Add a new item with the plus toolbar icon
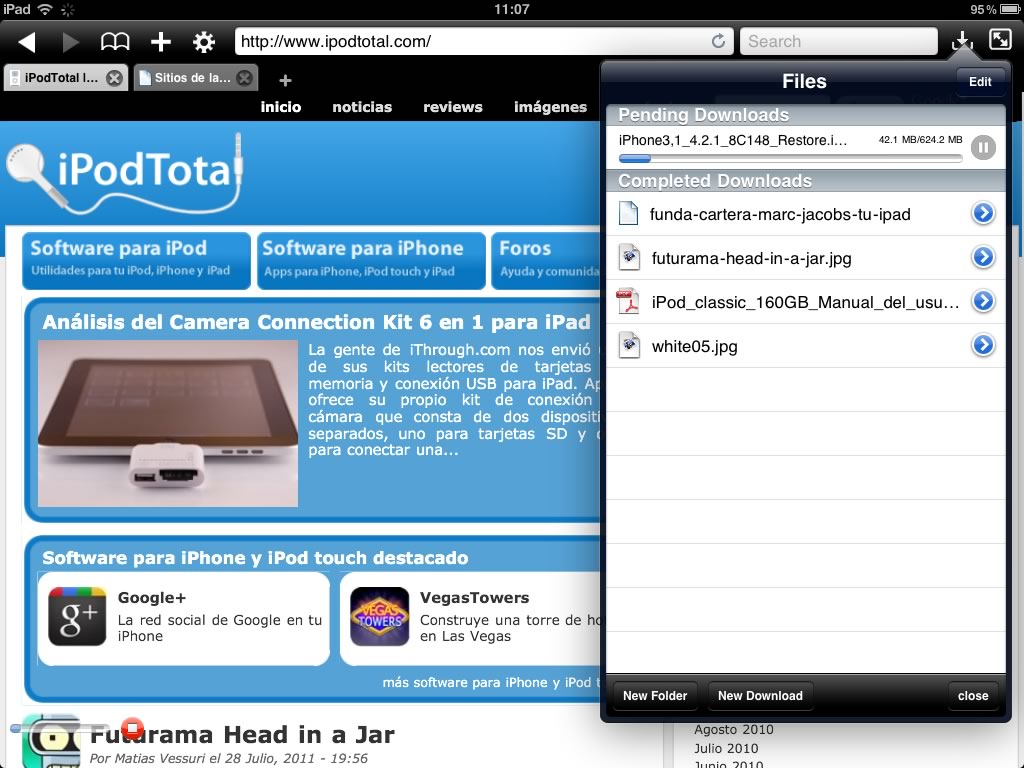This screenshot has height=768, width=1024. click(x=161, y=42)
